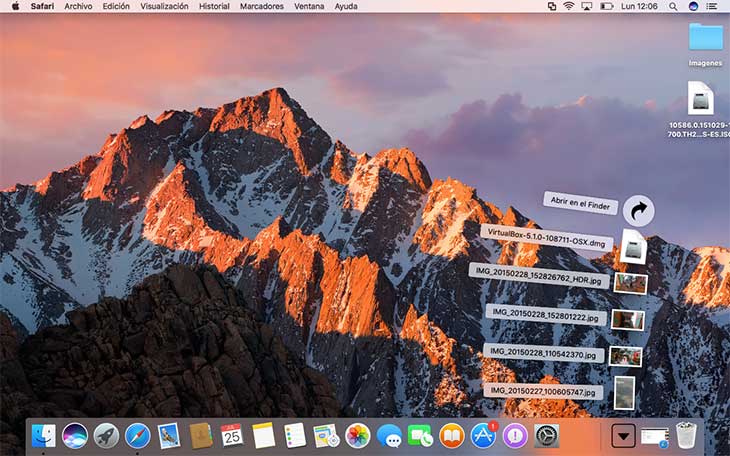Click the battery status icon
Screen dimensions: 730x456
click(x=607, y=6)
